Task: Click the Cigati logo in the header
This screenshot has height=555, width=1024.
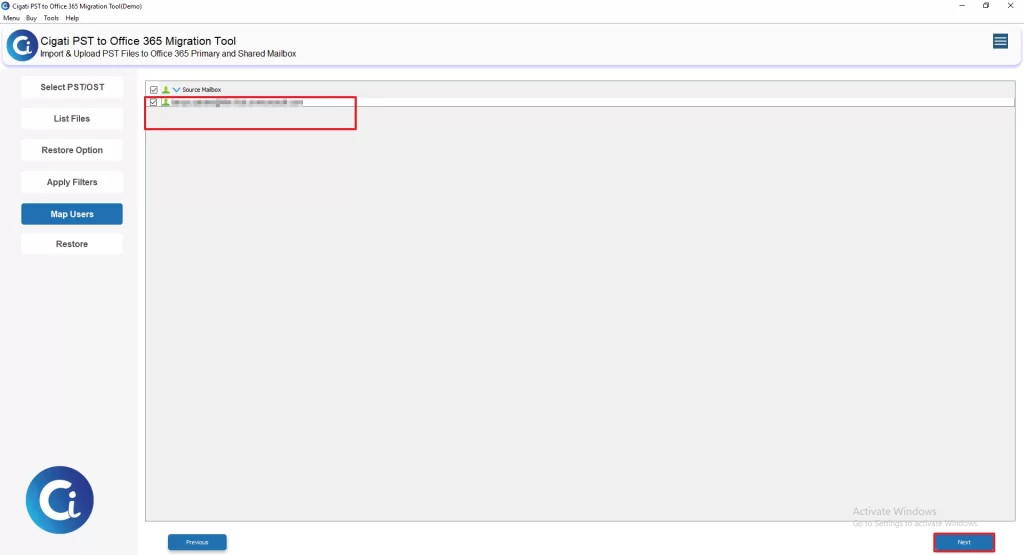Action: pyautogui.click(x=22, y=46)
